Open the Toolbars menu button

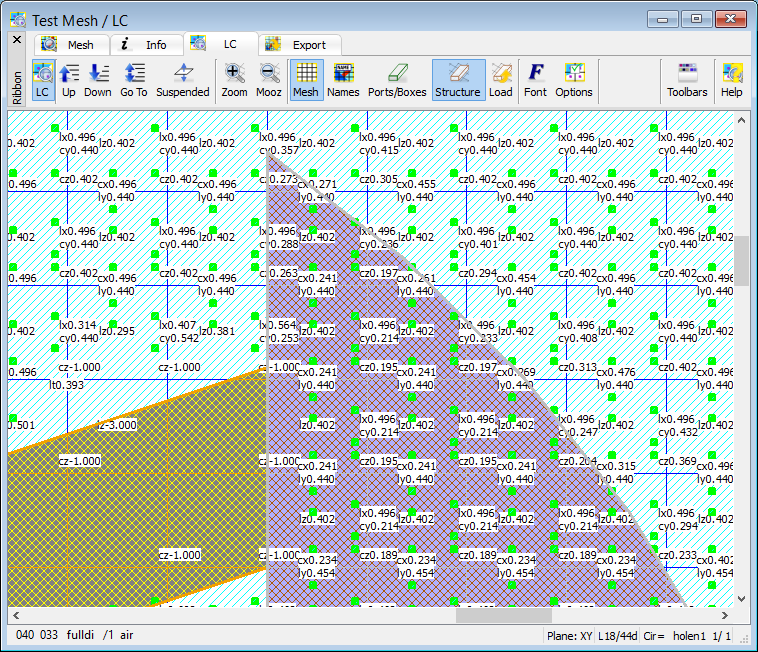(687, 80)
